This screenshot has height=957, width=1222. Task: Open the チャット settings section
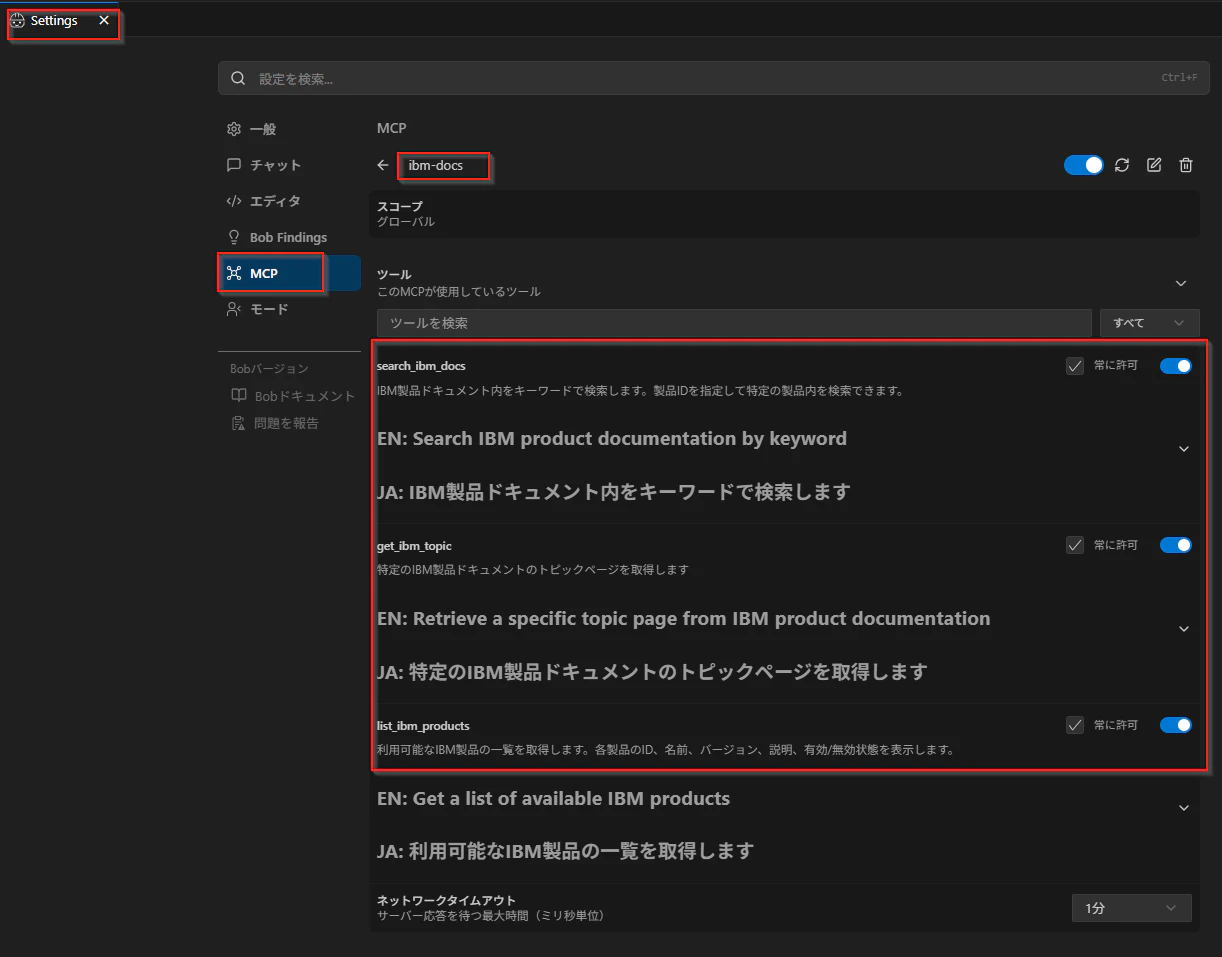click(x=289, y=165)
